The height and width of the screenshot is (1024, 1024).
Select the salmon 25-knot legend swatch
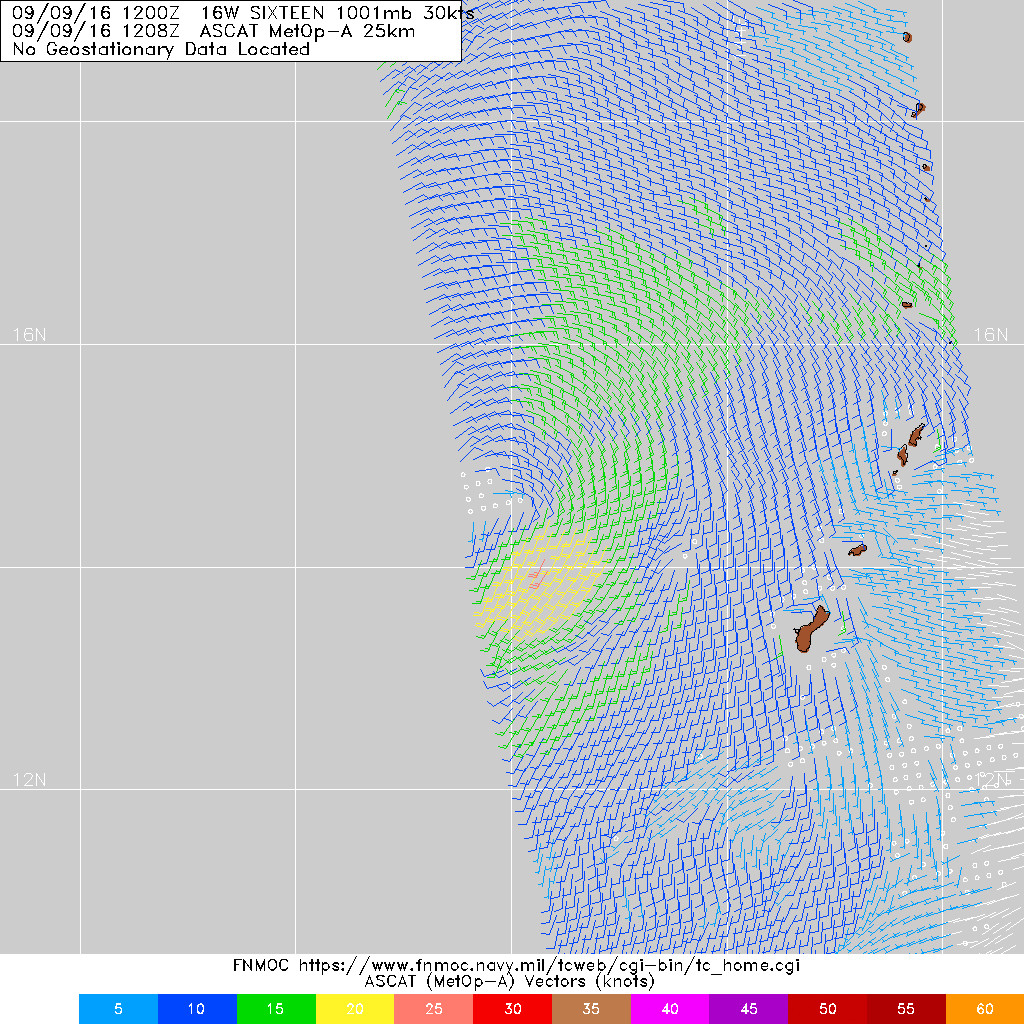point(433,1009)
